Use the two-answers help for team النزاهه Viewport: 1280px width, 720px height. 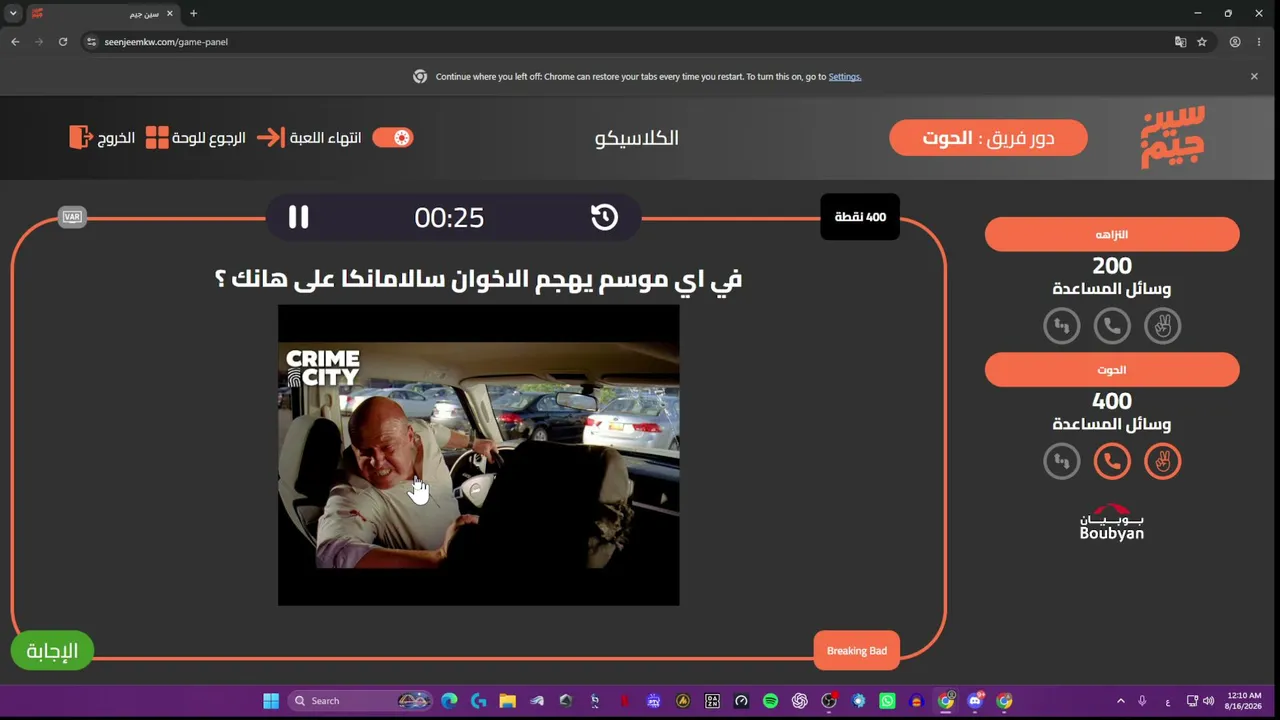[1162, 326]
